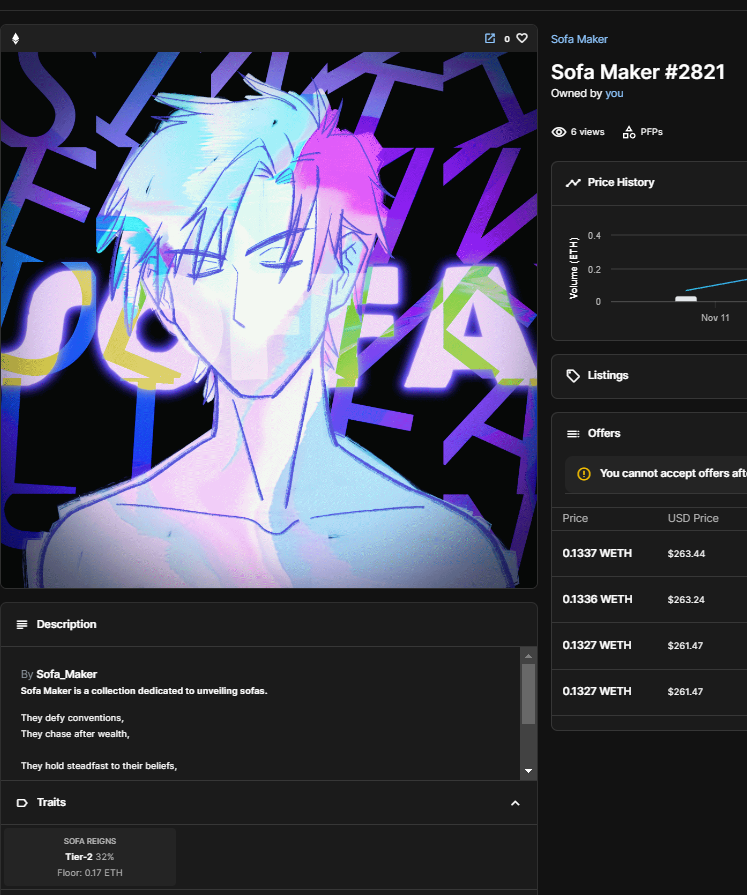Click the eye views icon
This screenshot has height=895, width=747.
tap(559, 132)
